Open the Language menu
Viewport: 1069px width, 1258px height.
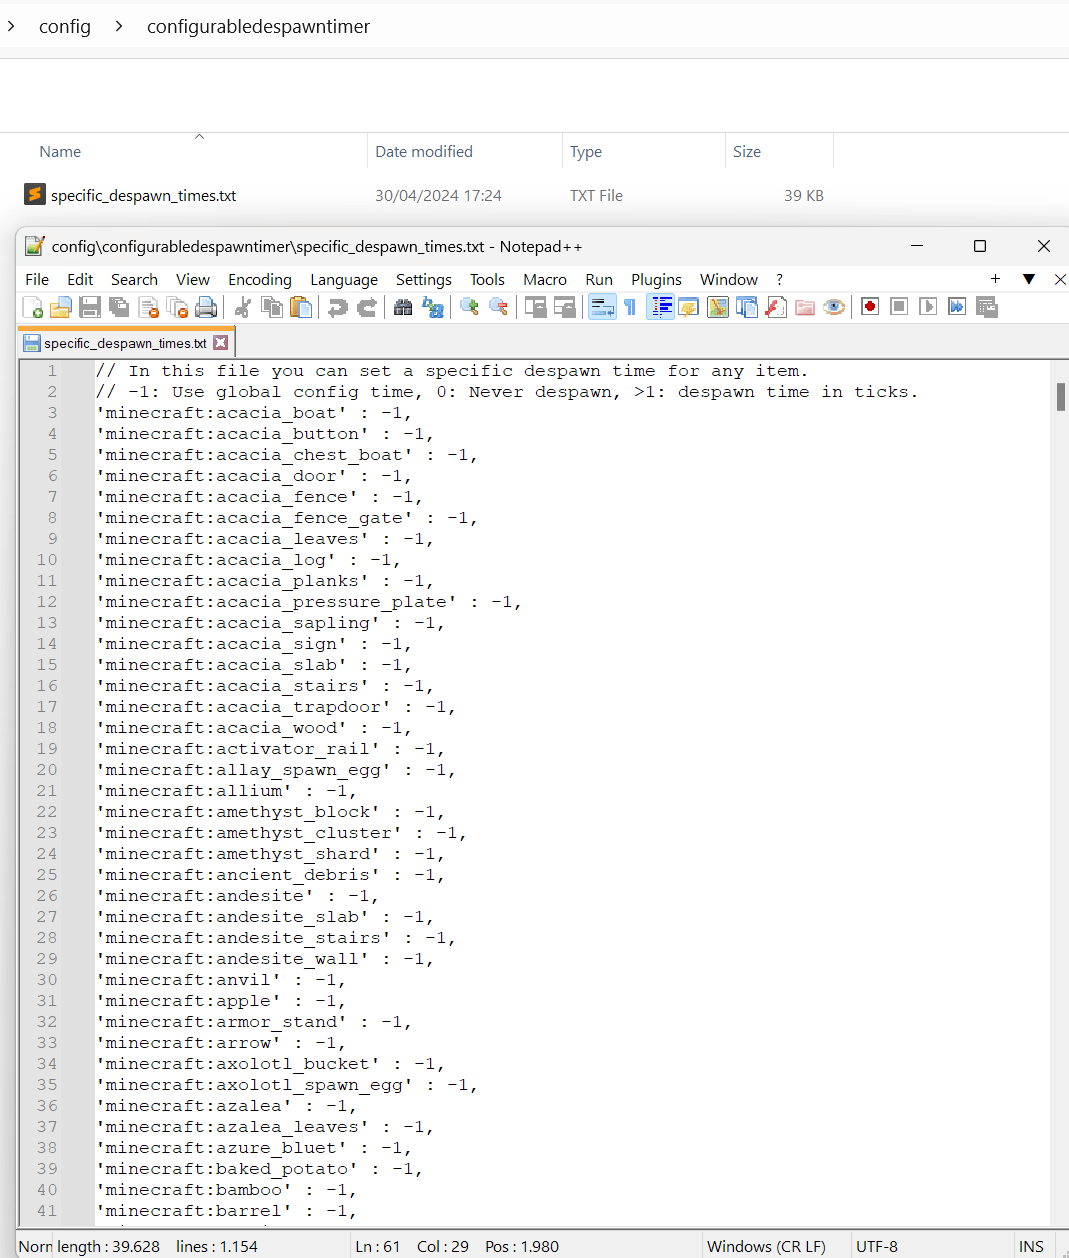point(344,280)
